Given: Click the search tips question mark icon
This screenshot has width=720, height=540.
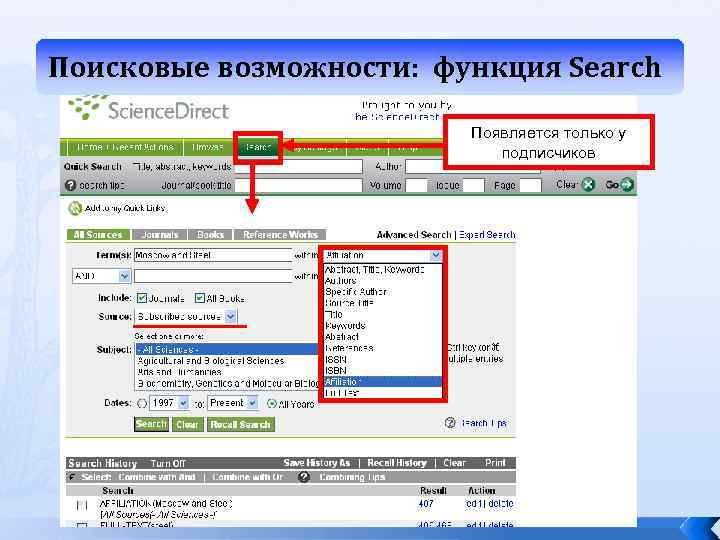Looking at the screenshot, I should (x=70, y=185).
